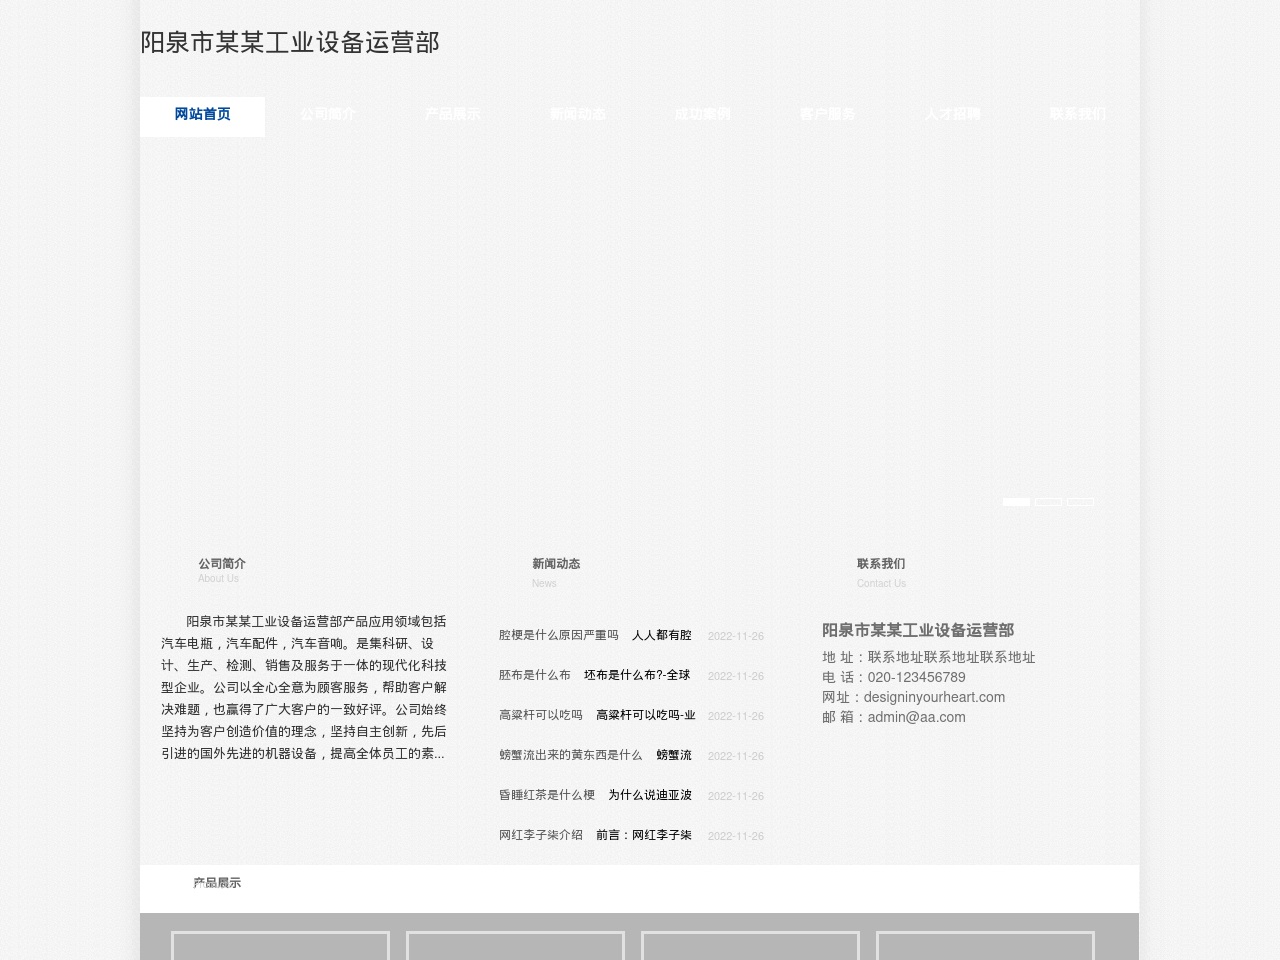Screen dimensions: 1280x960
Task: Open the news link 网红李子柒介绍
Action: (x=541, y=835)
